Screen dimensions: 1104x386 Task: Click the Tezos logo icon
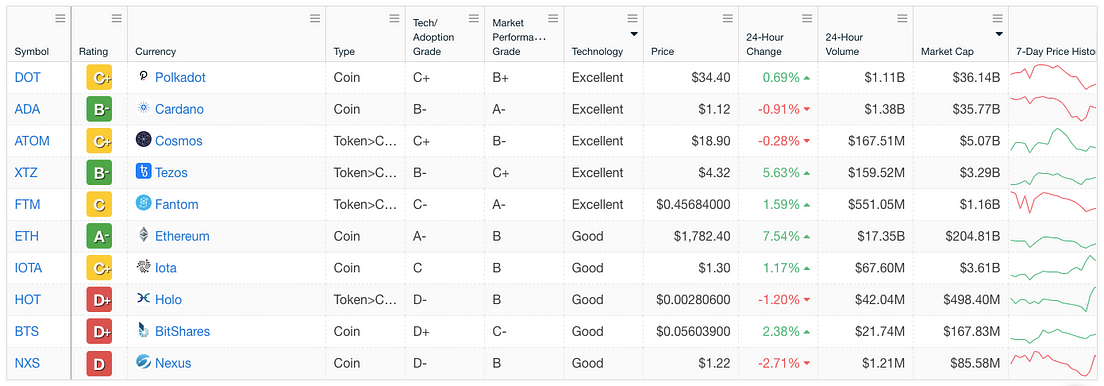tap(143, 172)
